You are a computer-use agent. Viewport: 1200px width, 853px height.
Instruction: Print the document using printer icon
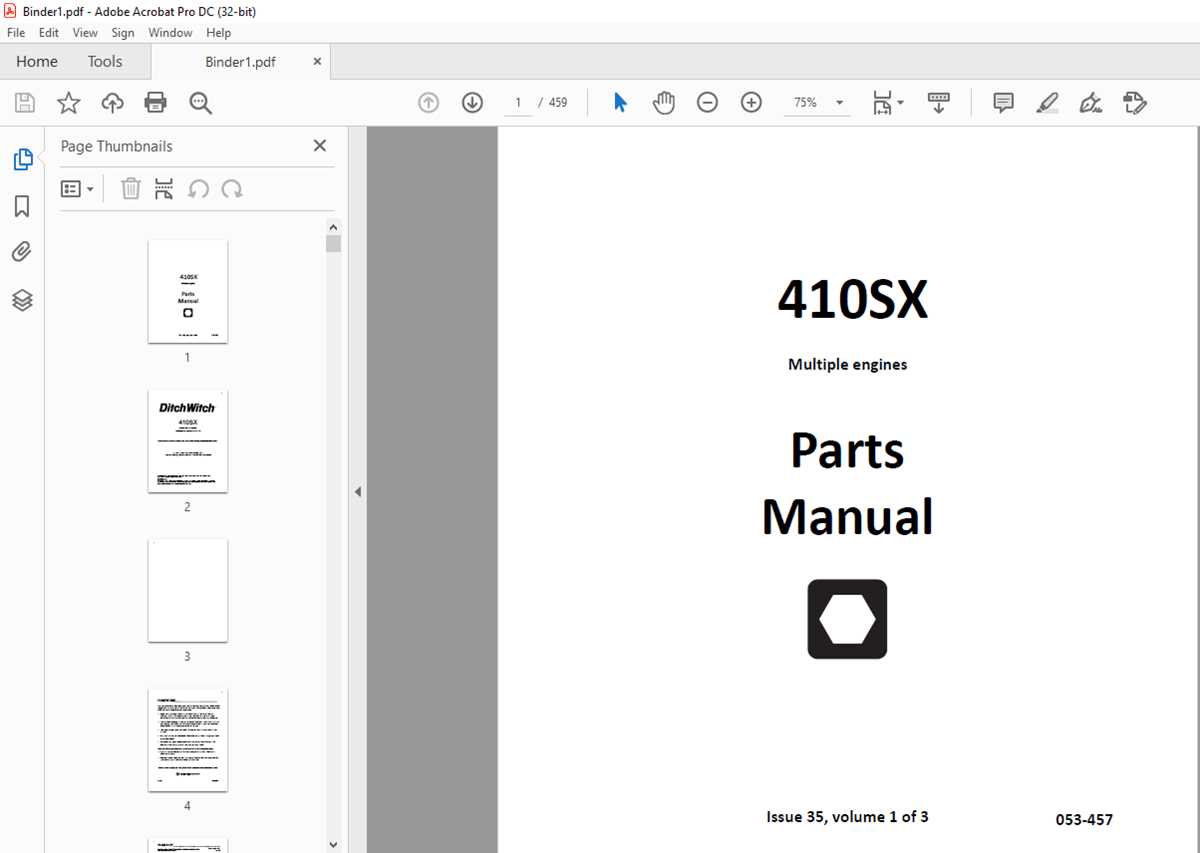pos(155,103)
